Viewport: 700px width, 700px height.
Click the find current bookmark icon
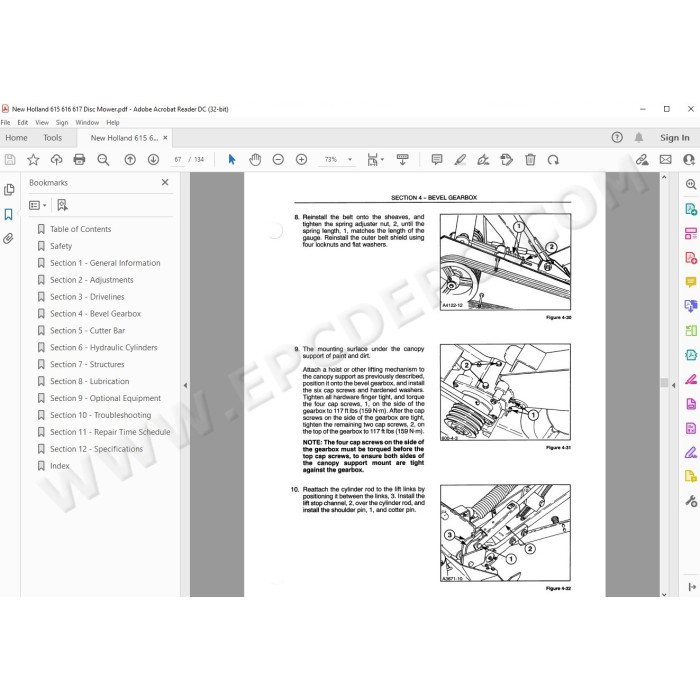tap(62, 205)
